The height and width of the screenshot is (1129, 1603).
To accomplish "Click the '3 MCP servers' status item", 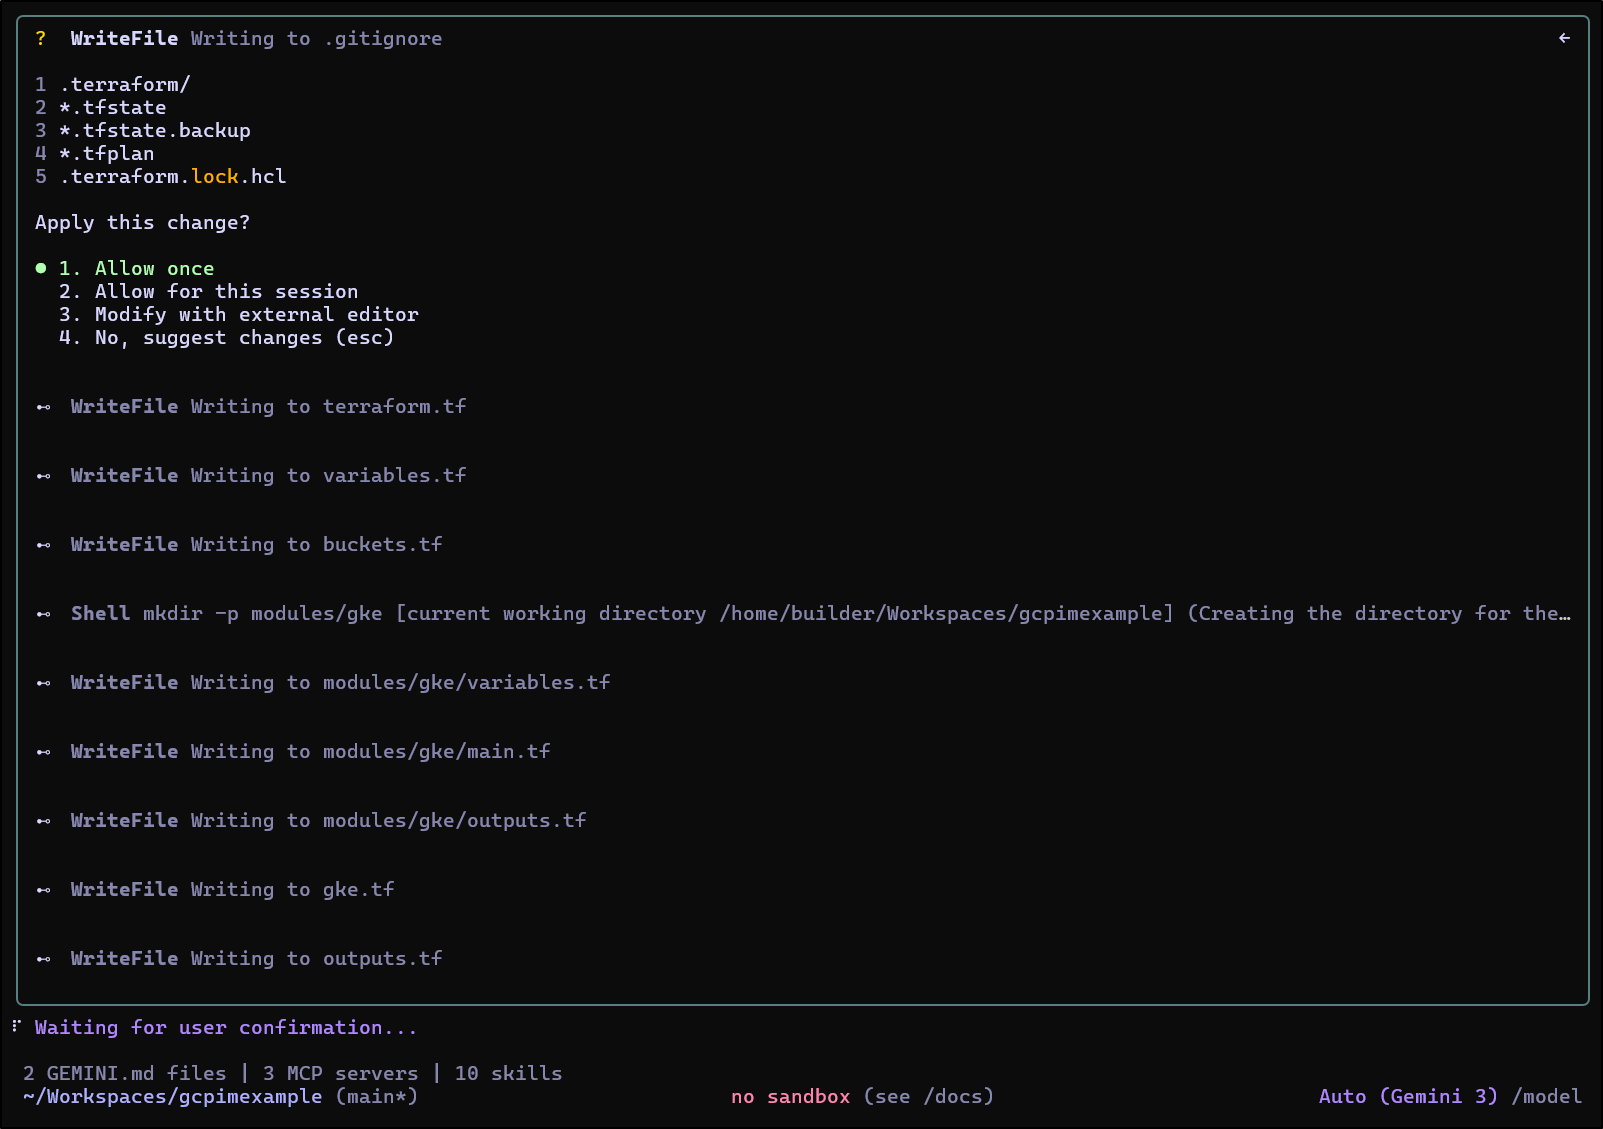I will [x=340, y=1073].
